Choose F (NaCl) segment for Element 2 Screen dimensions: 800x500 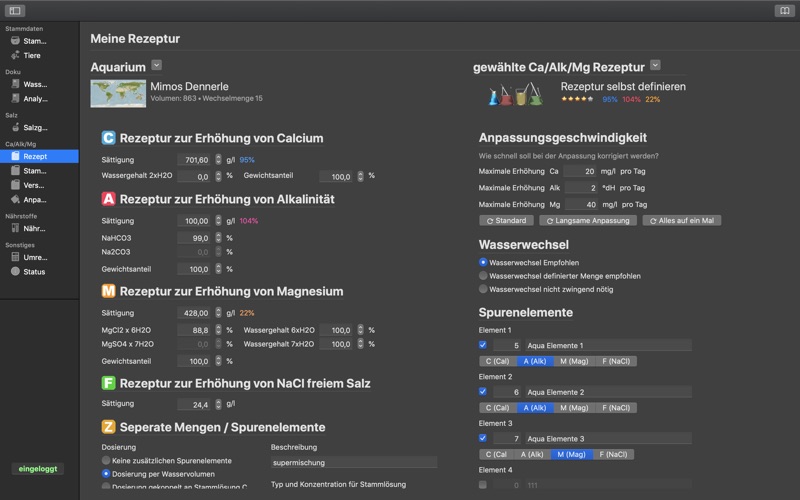click(x=616, y=408)
